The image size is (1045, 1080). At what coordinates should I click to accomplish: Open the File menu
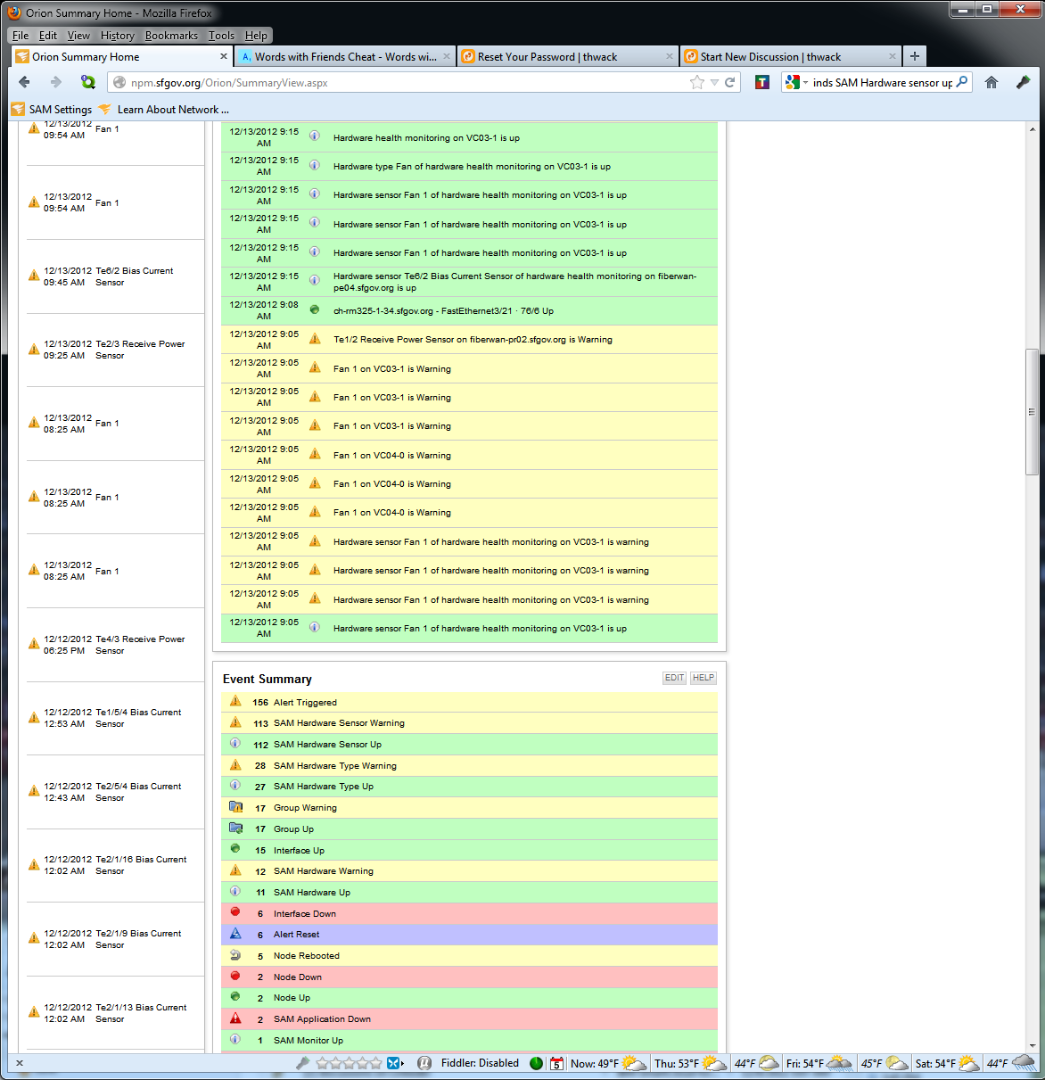pos(21,35)
